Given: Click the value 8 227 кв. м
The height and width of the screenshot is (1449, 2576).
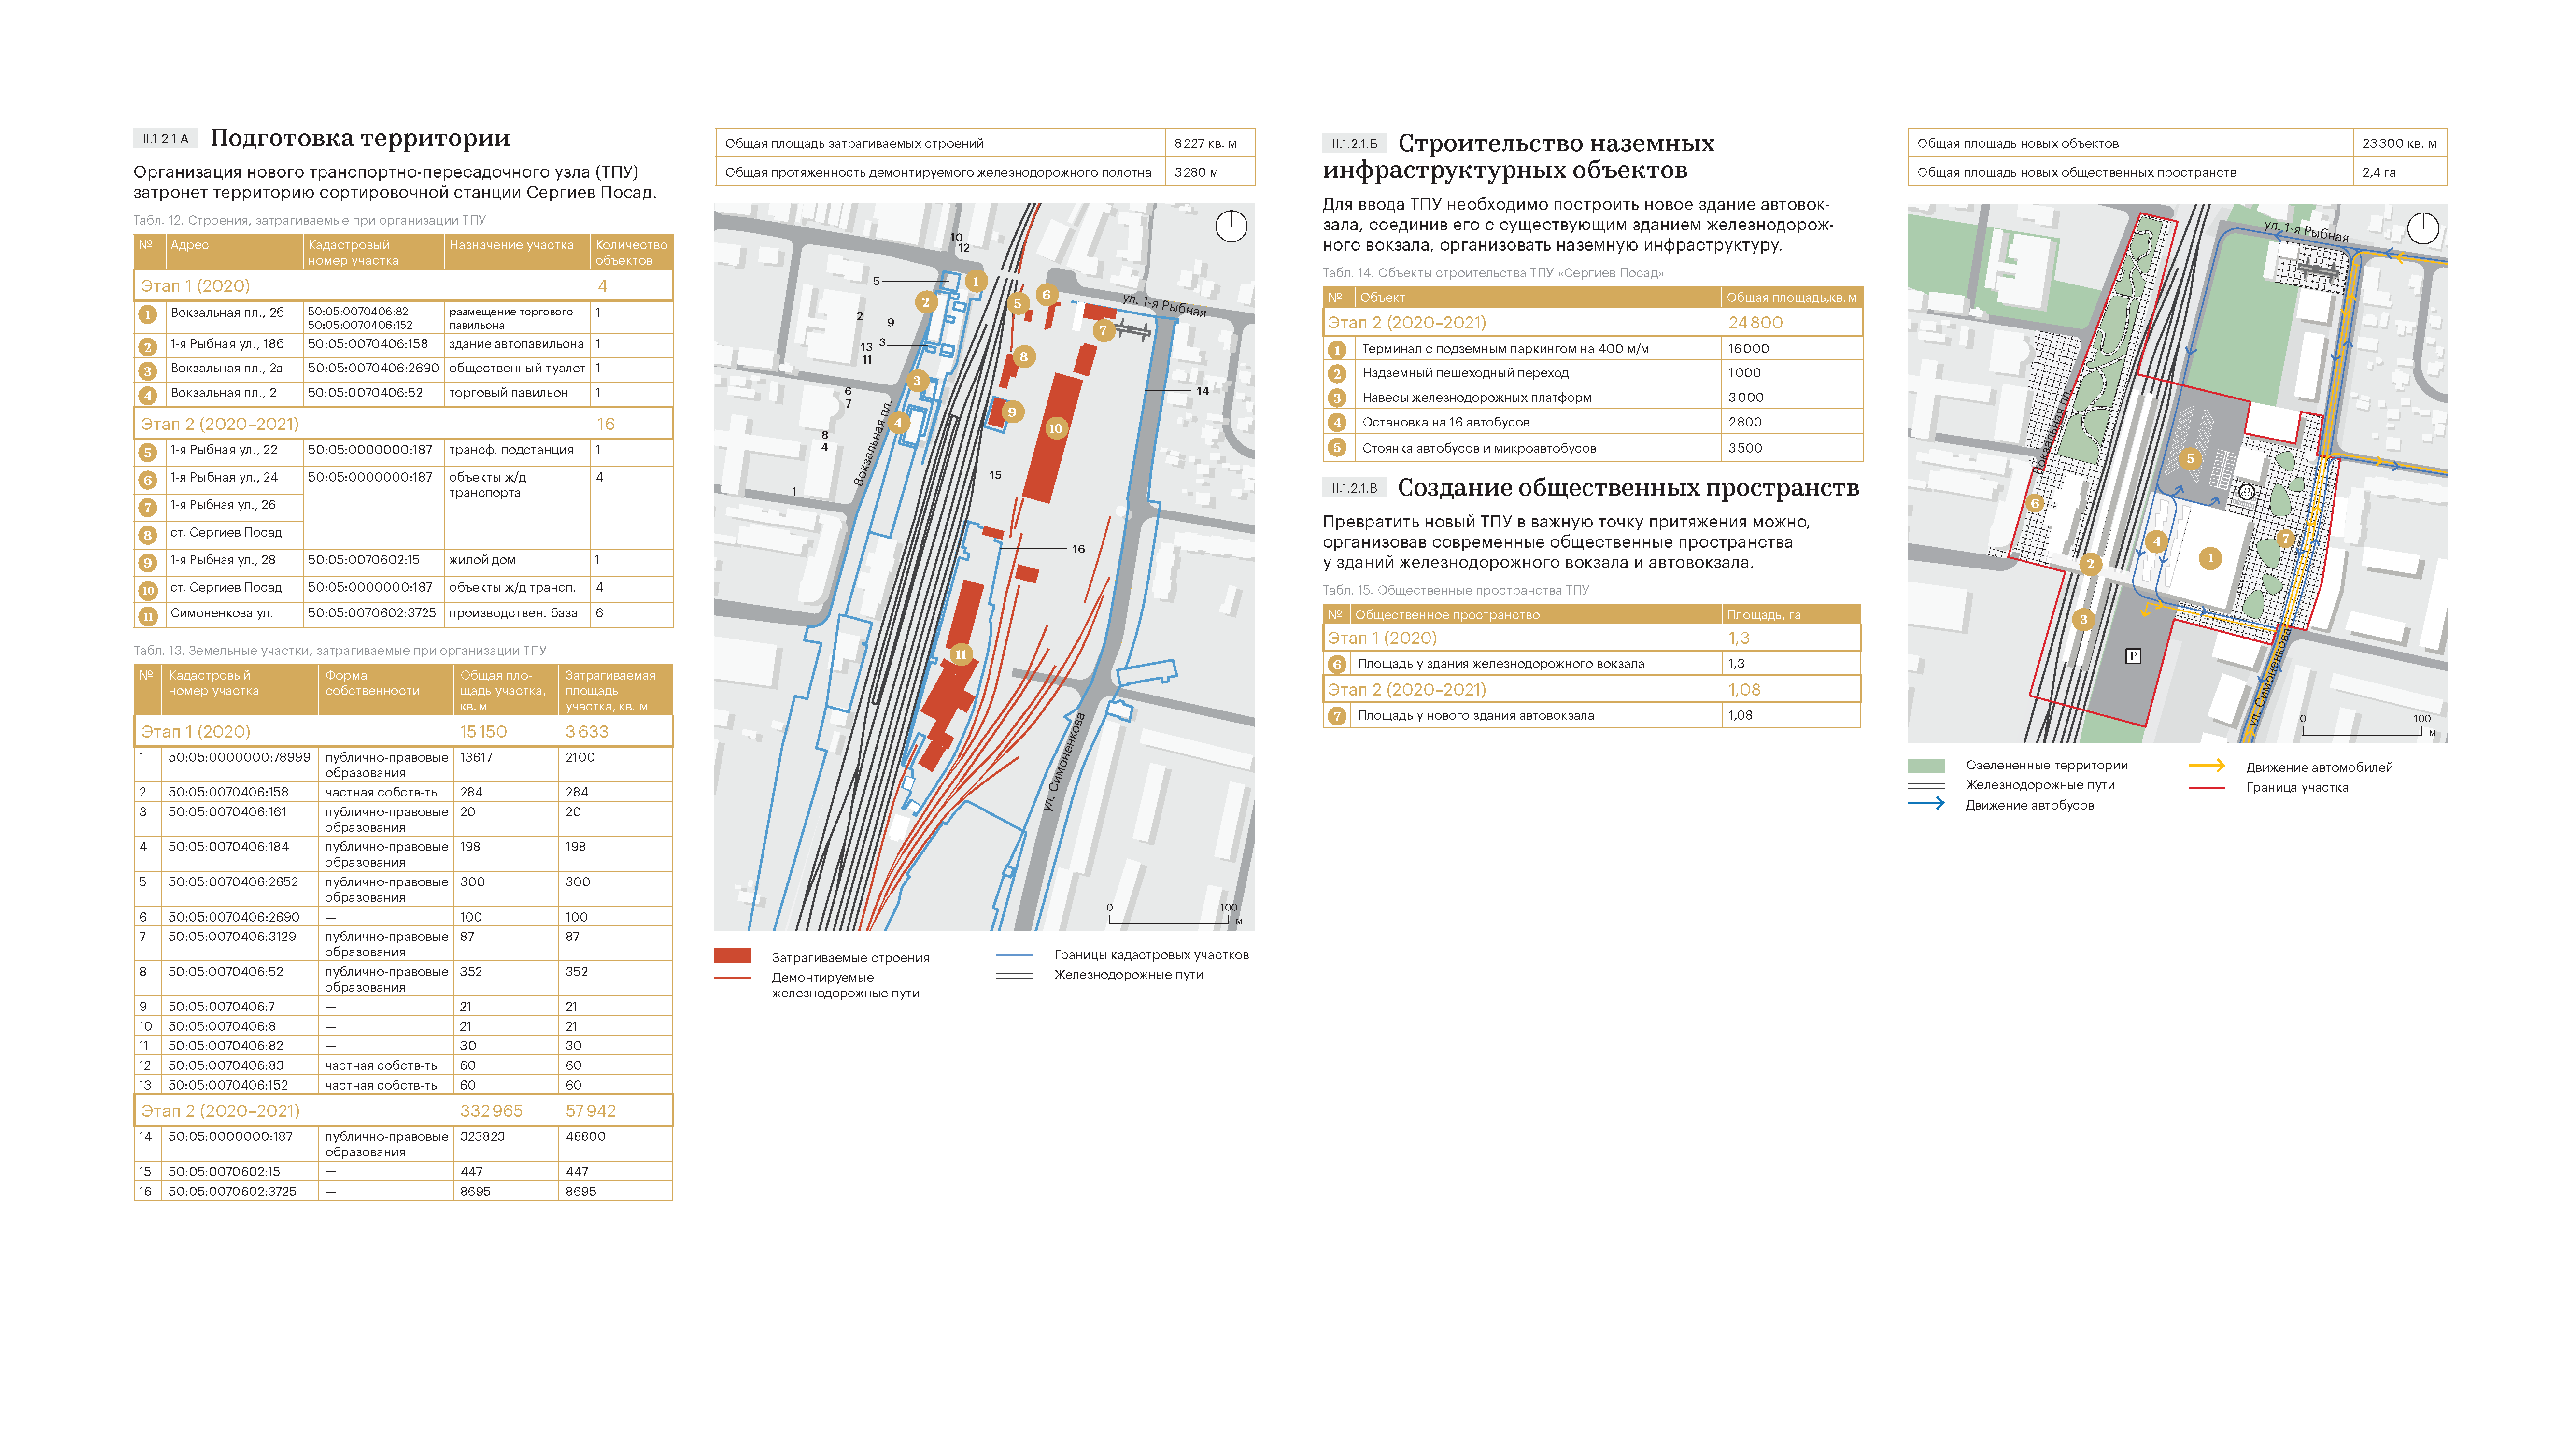Looking at the screenshot, I should pyautogui.click(x=1205, y=143).
